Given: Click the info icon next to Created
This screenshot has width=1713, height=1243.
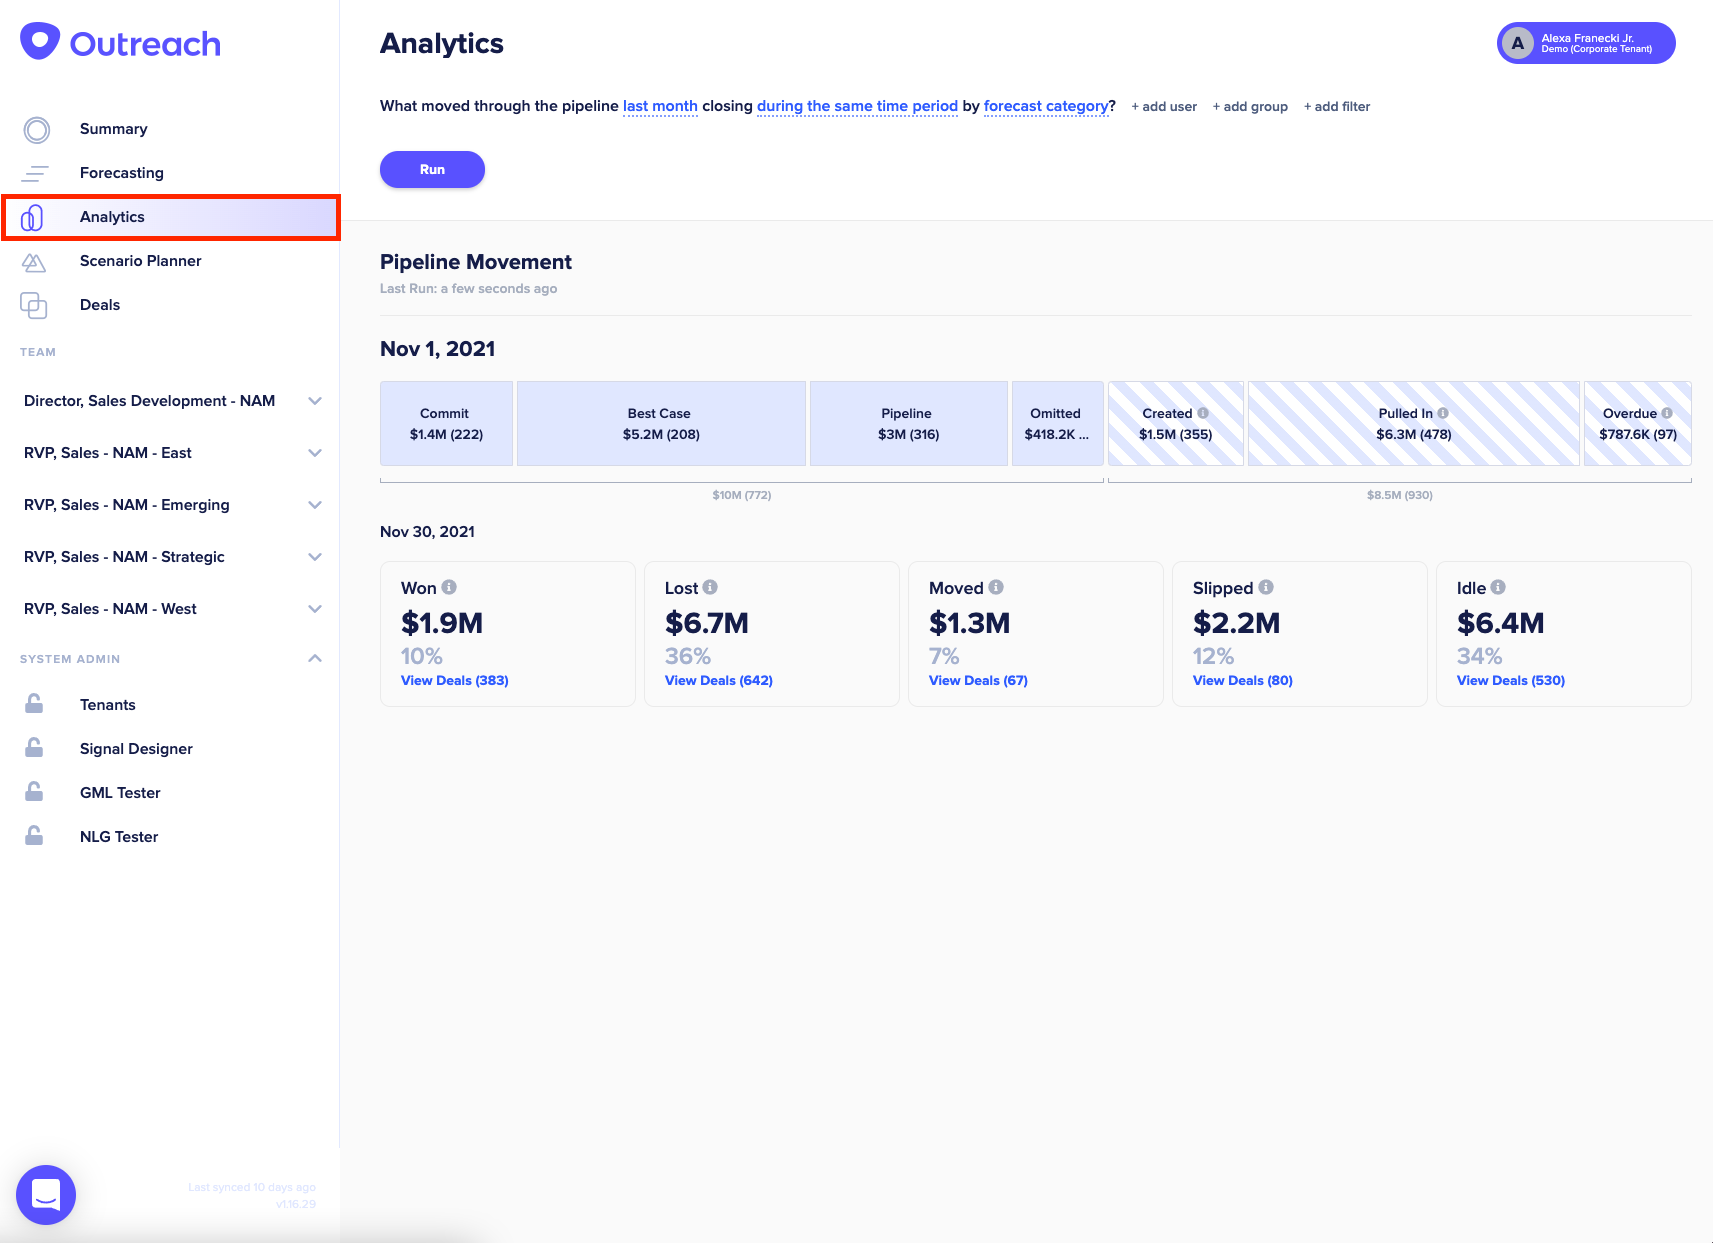Looking at the screenshot, I should tap(1203, 413).
